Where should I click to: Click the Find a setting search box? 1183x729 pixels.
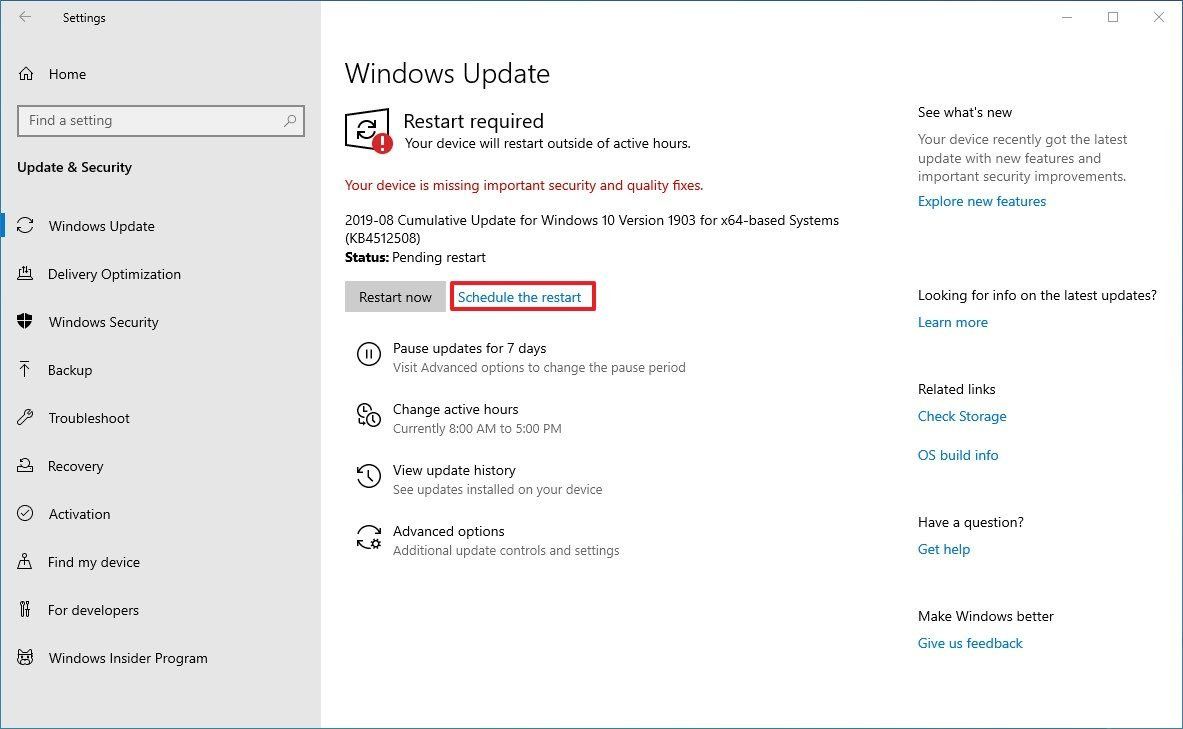(x=150, y=120)
